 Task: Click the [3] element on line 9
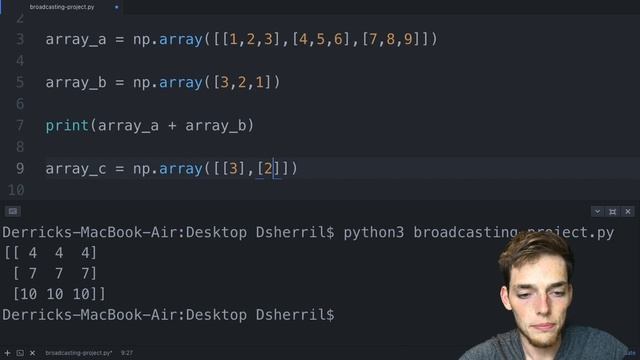point(233,169)
